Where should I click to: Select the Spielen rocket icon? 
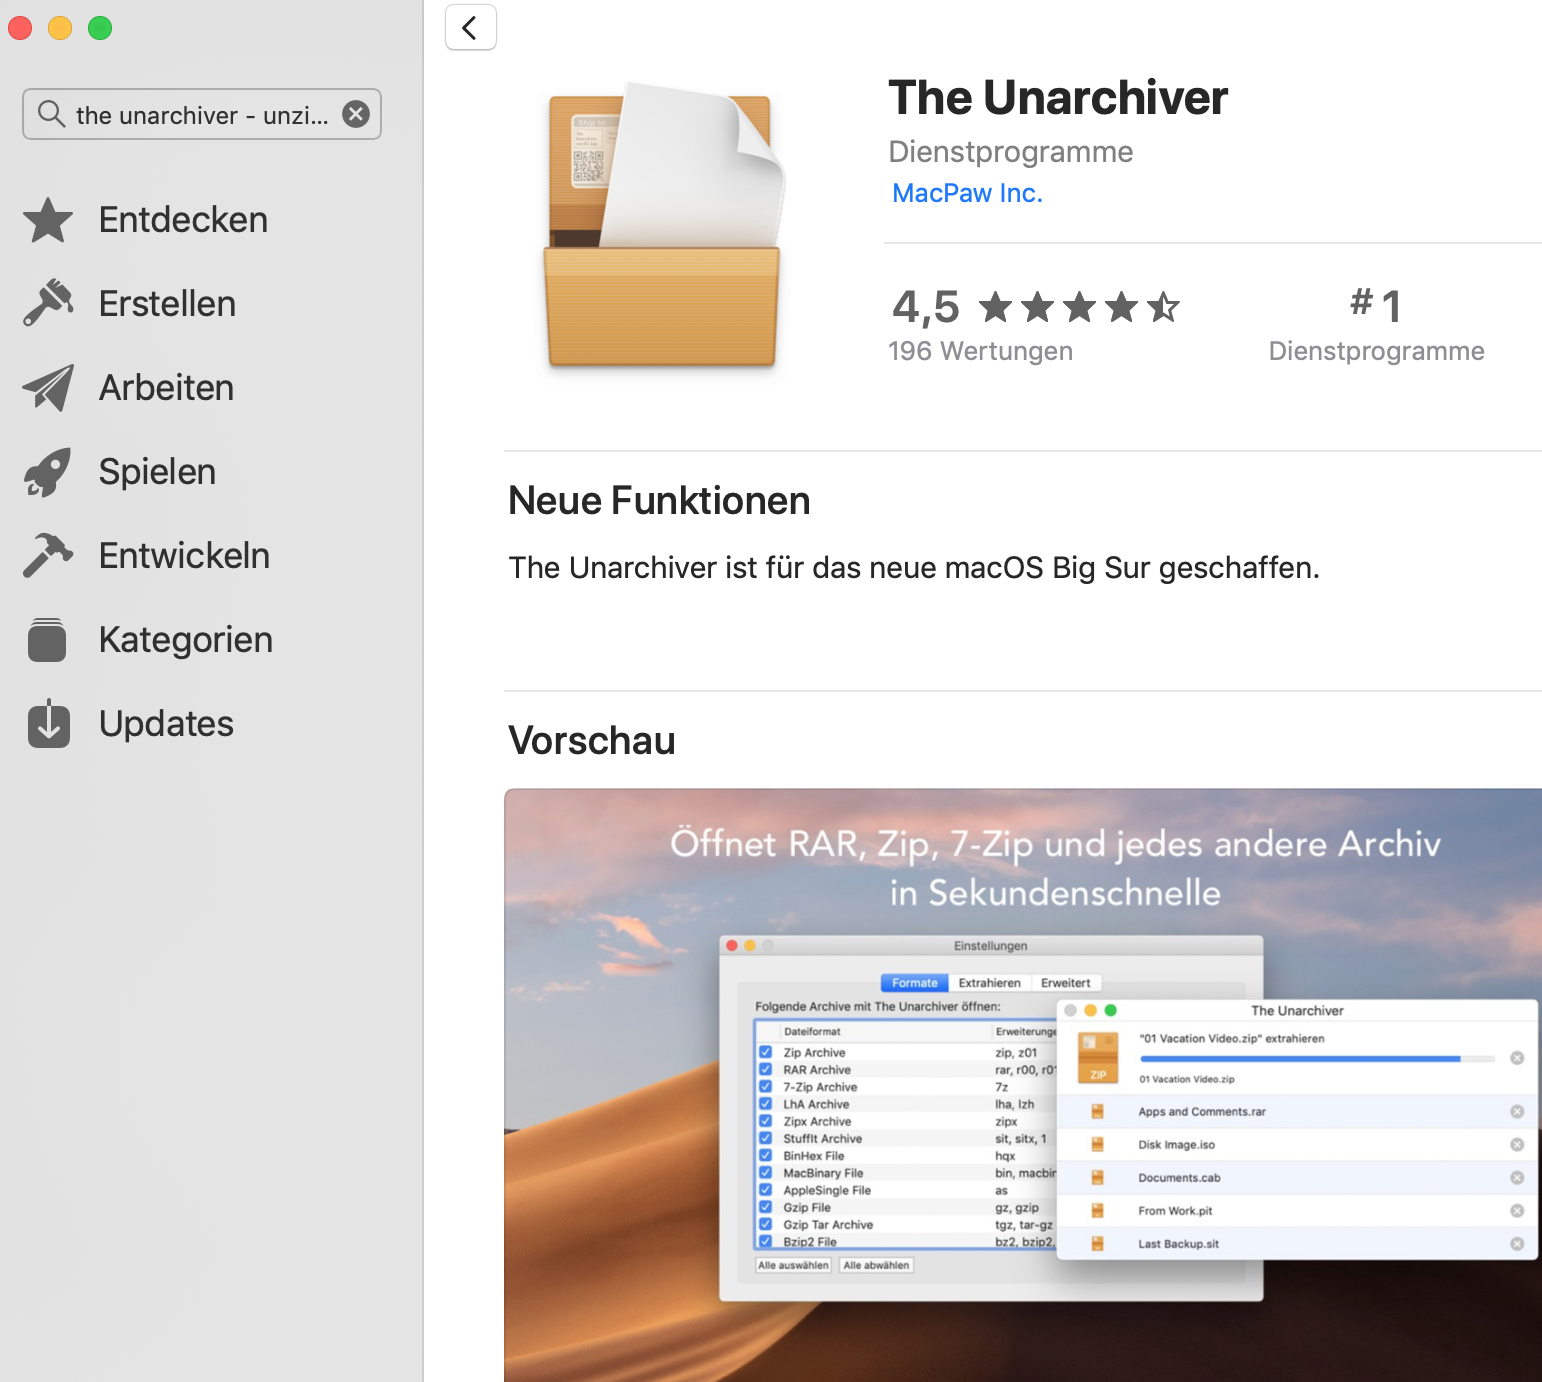point(48,472)
